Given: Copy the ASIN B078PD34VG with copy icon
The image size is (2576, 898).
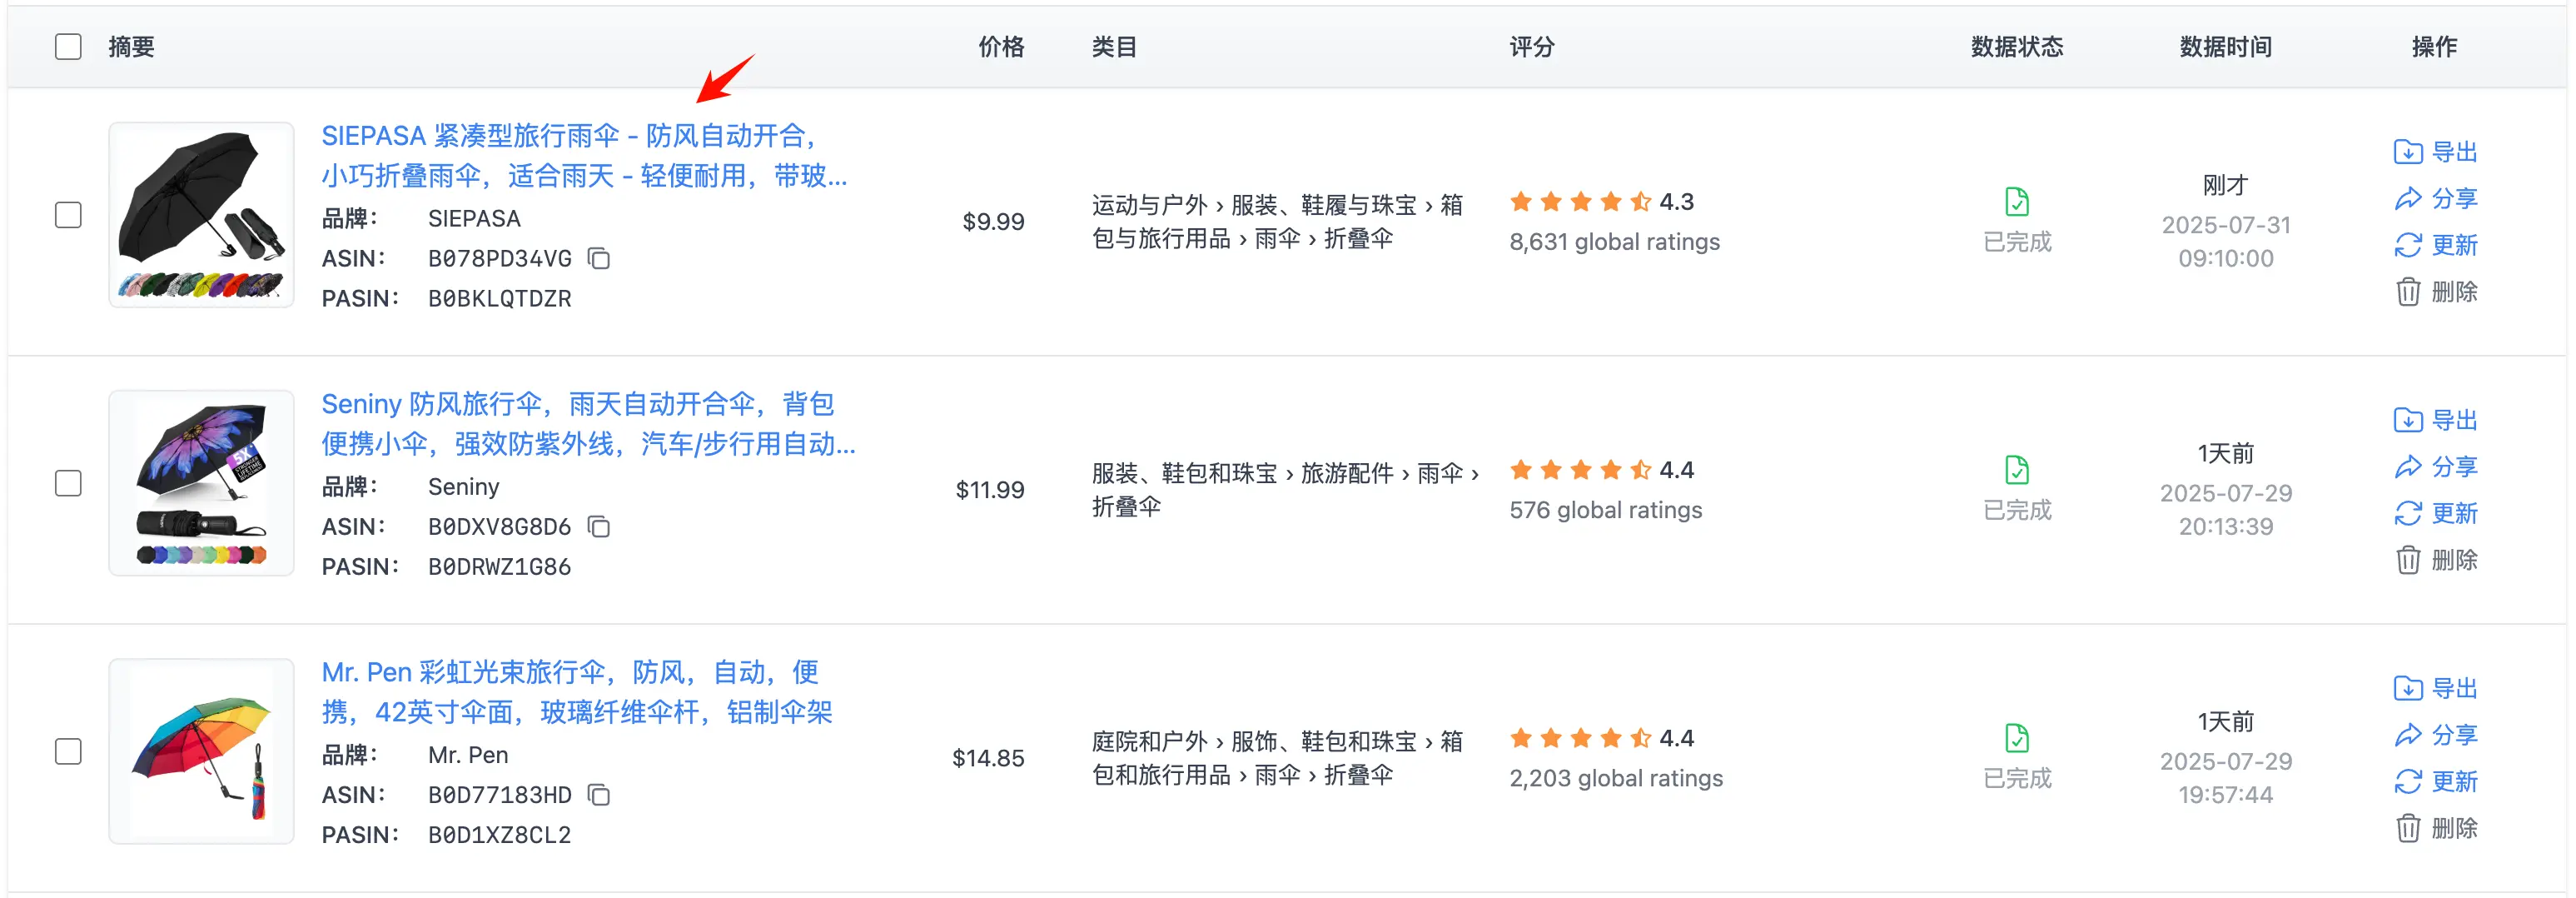Looking at the screenshot, I should click(598, 259).
